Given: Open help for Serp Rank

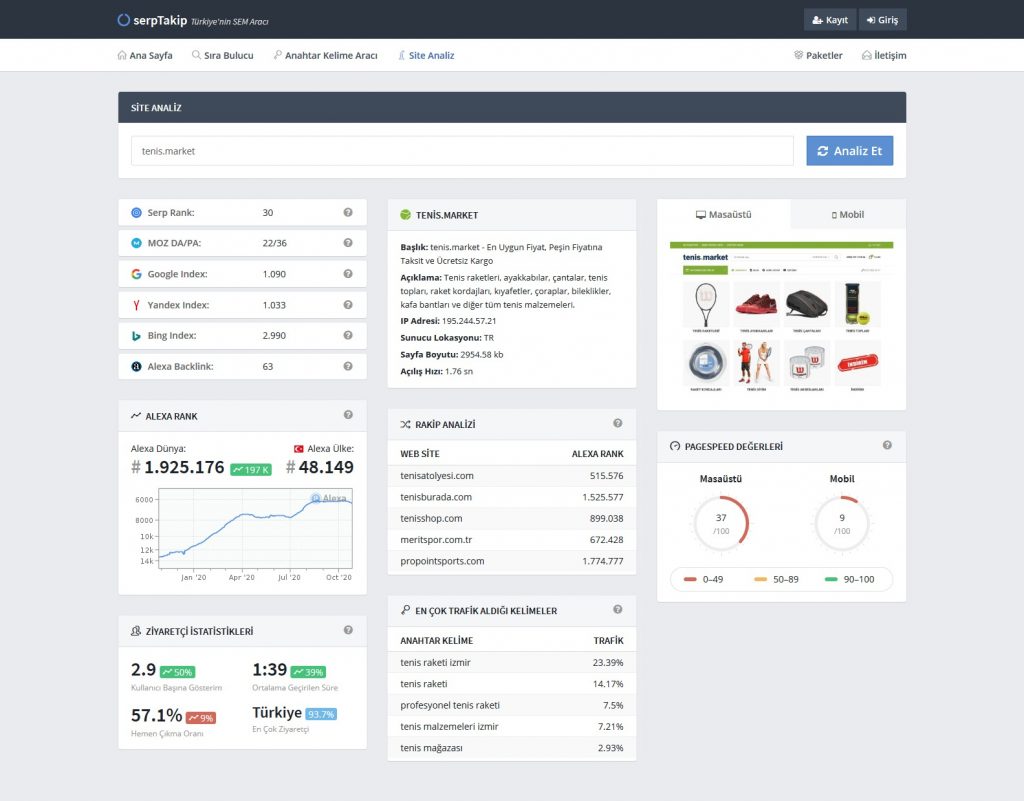Looking at the screenshot, I should (348, 212).
